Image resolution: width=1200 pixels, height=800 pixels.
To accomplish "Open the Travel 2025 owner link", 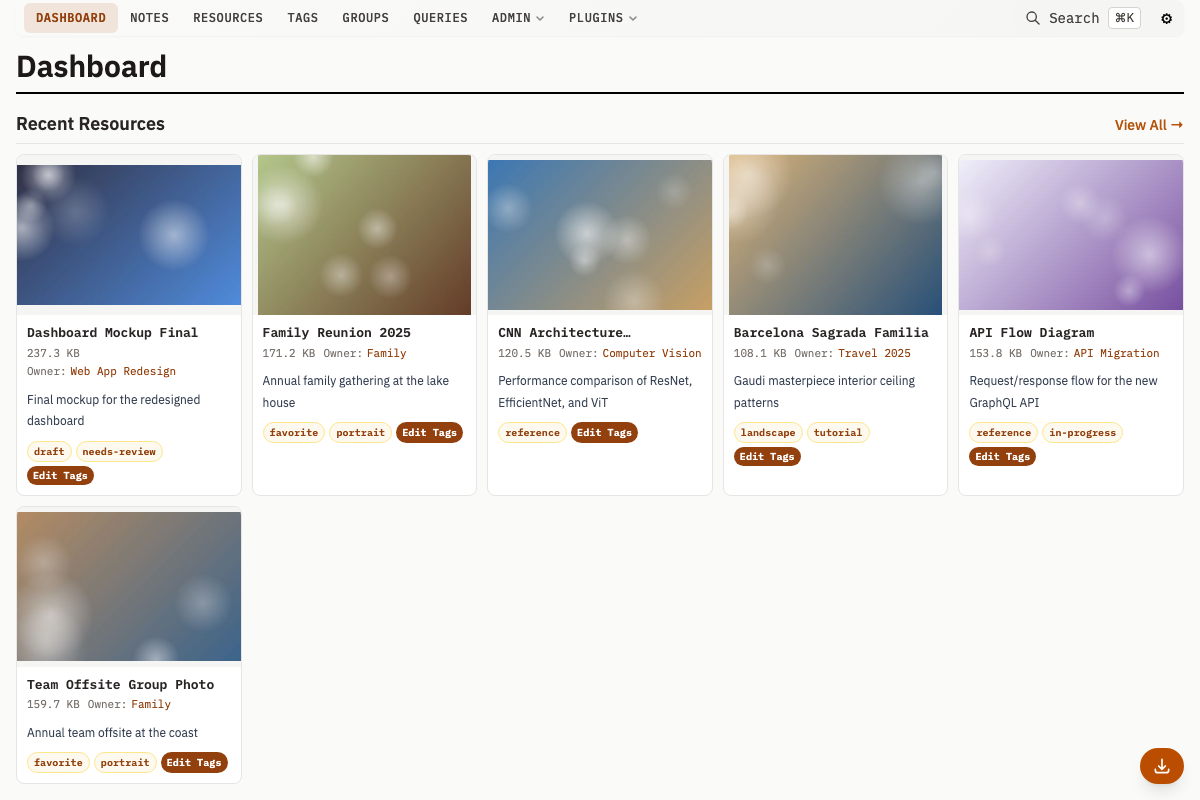I will coord(874,353).
